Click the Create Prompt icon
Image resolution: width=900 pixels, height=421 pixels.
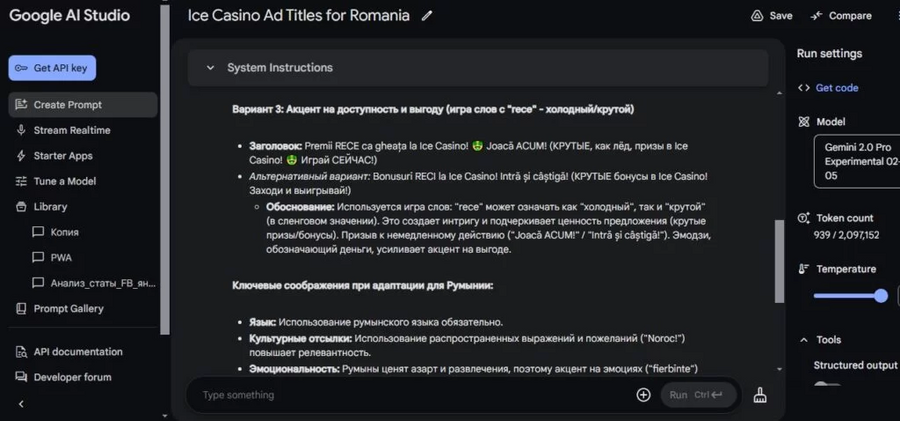point(21,105)
